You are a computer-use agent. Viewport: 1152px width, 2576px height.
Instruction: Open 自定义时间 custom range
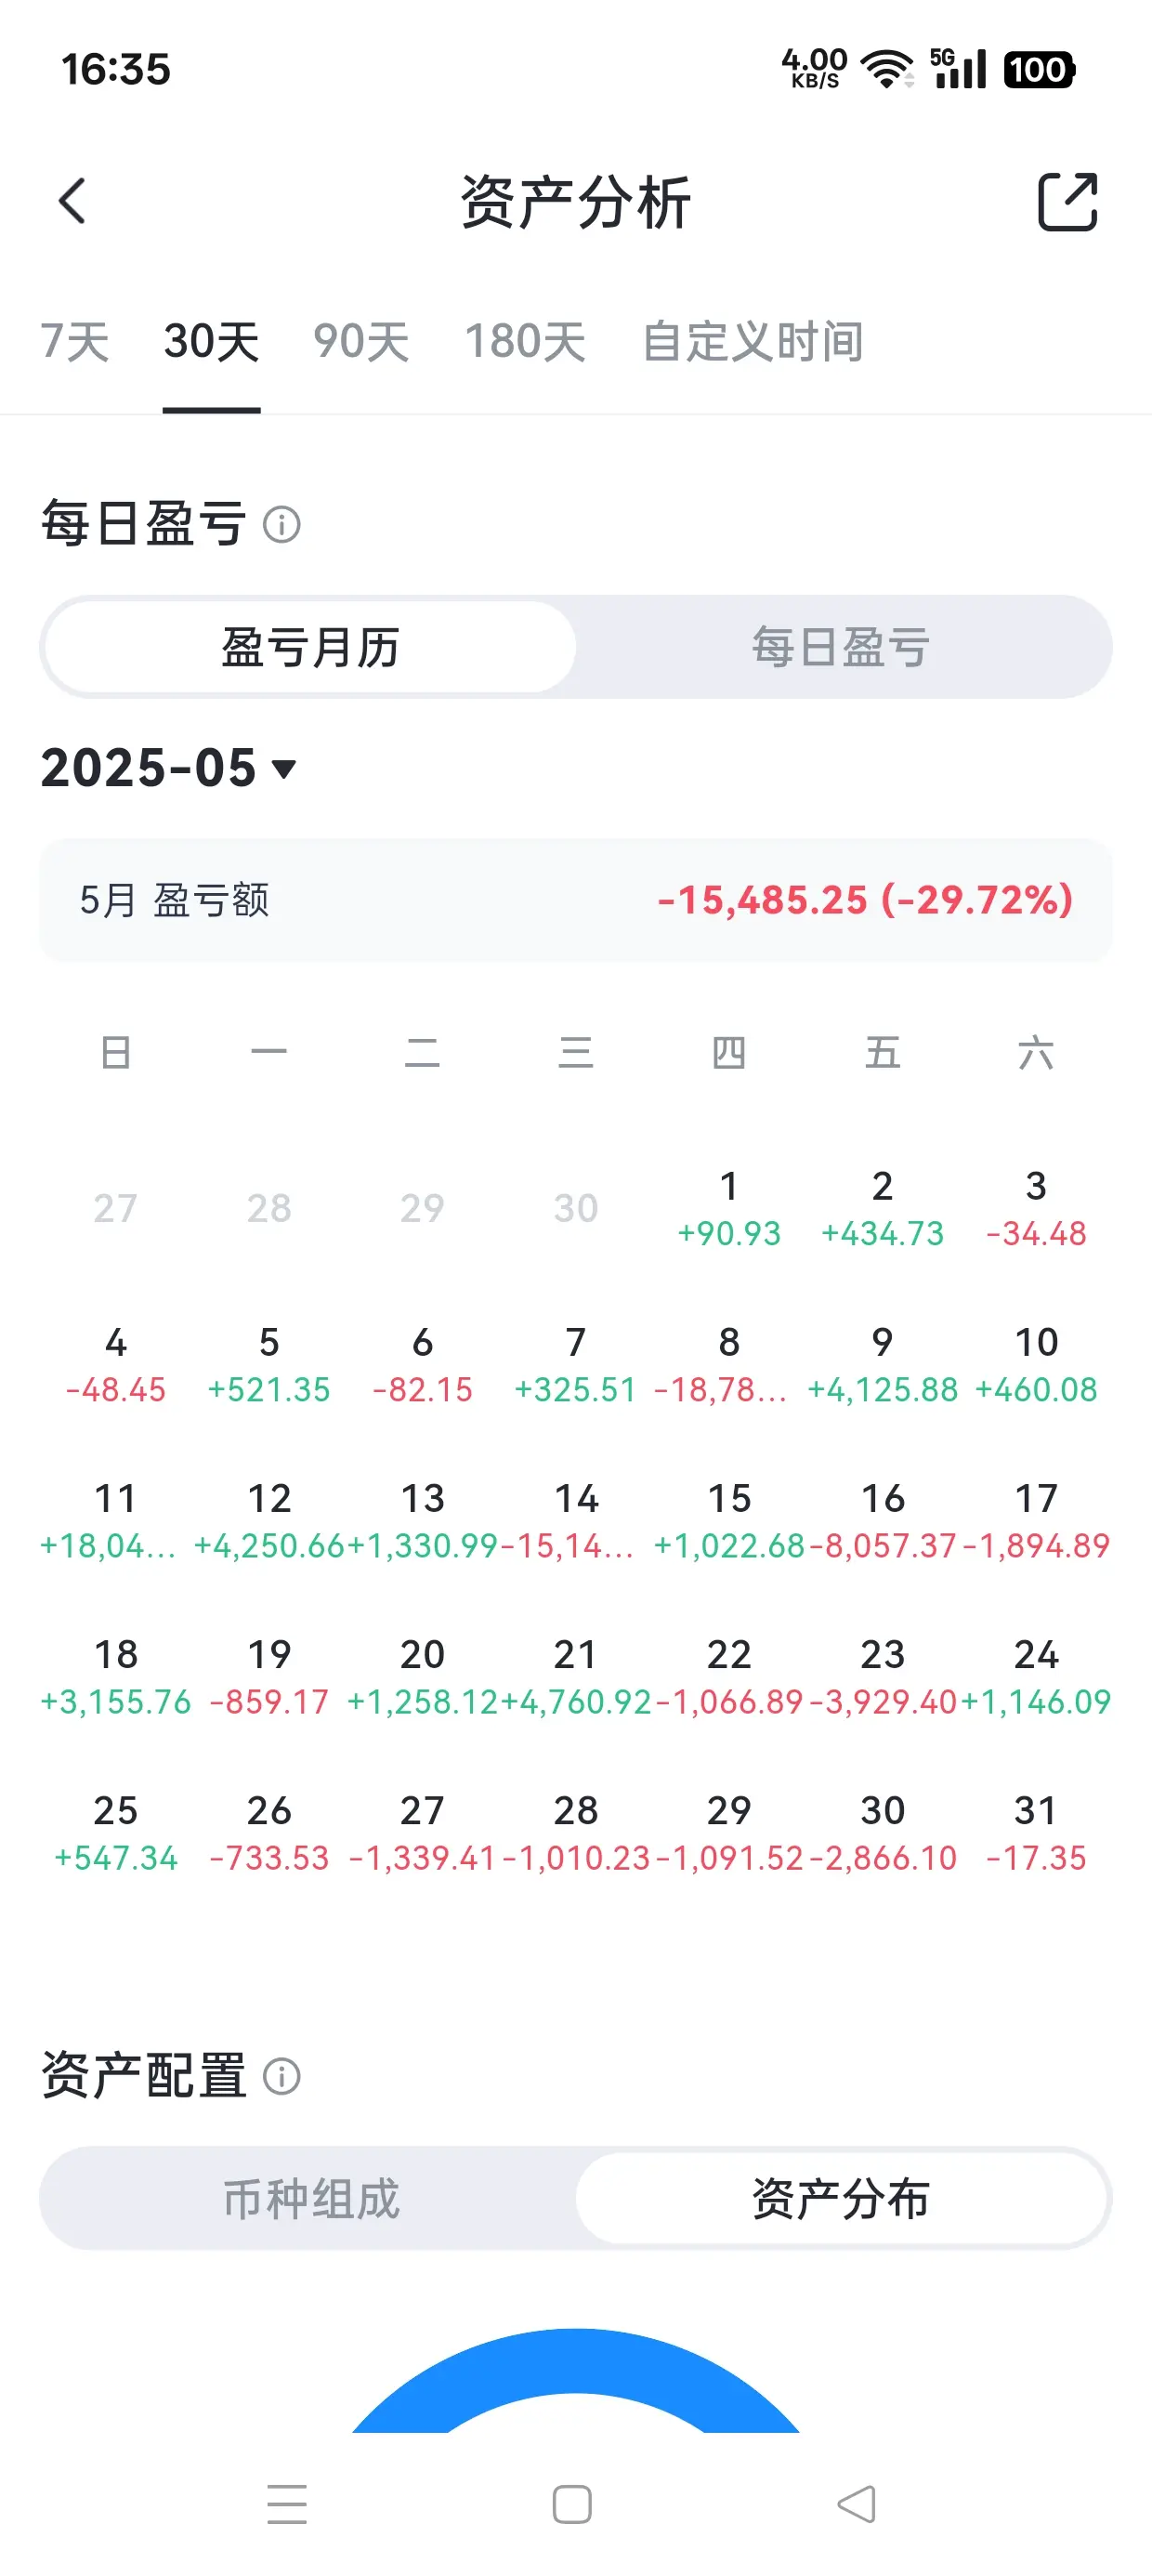coord(753,342)
